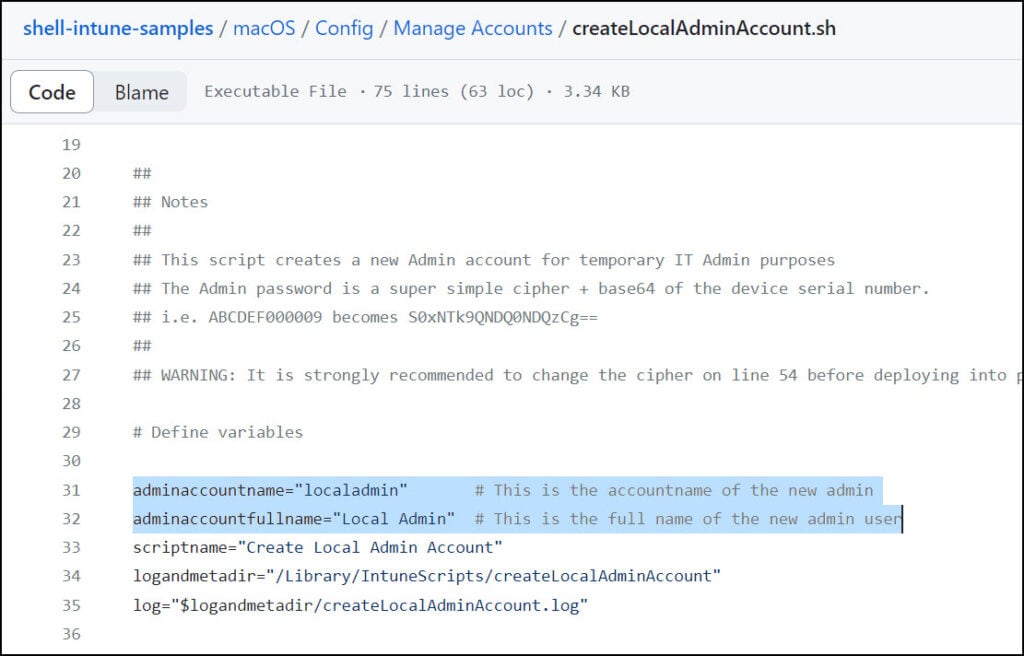Select the Code view tab
Image resolution: width=1024 pixels, height=656 pixels.
click(52, 92)
